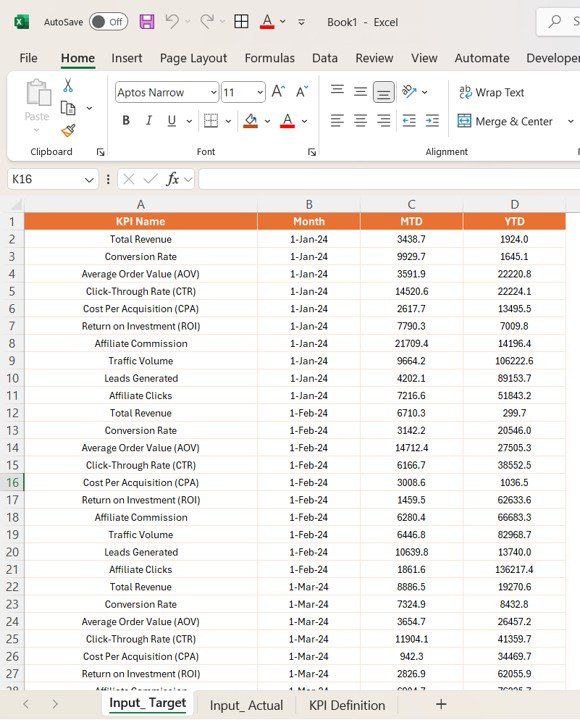The height and width of the screenshot is (720, 580).
Task: Open the Fill Color palette arrow
Action: coord(267,121)
